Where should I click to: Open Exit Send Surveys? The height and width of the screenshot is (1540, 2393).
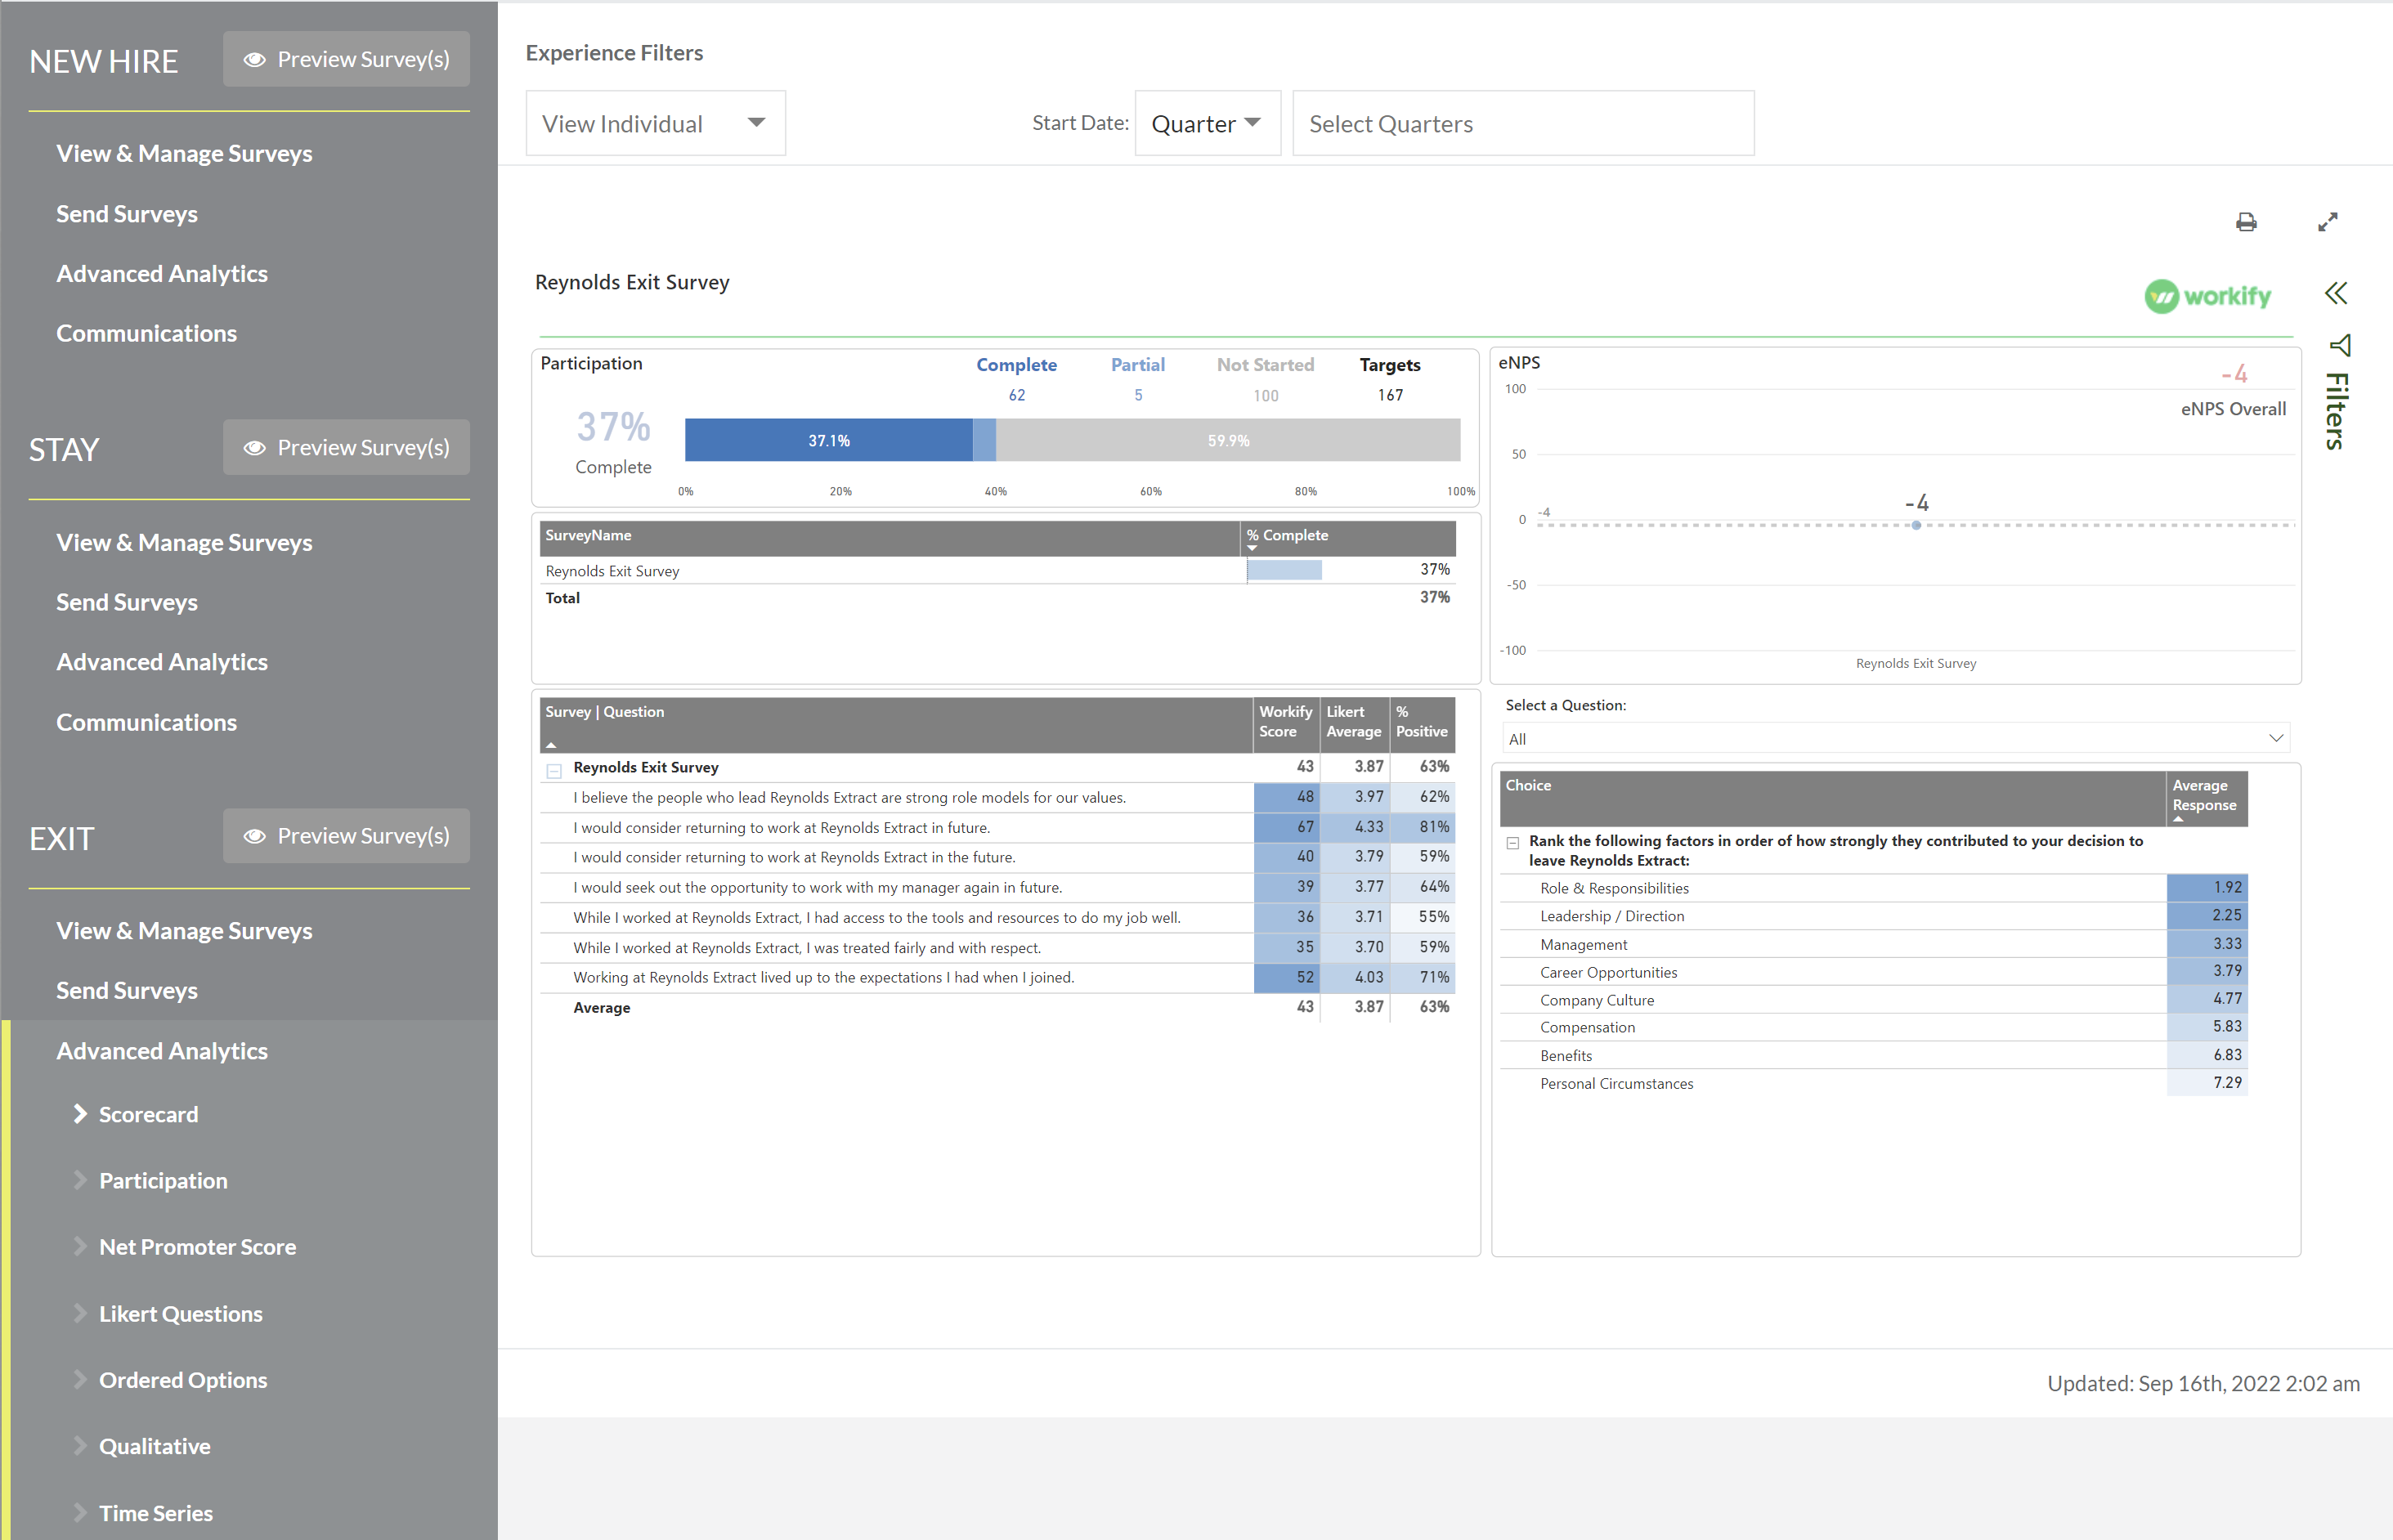click(127, 990)
